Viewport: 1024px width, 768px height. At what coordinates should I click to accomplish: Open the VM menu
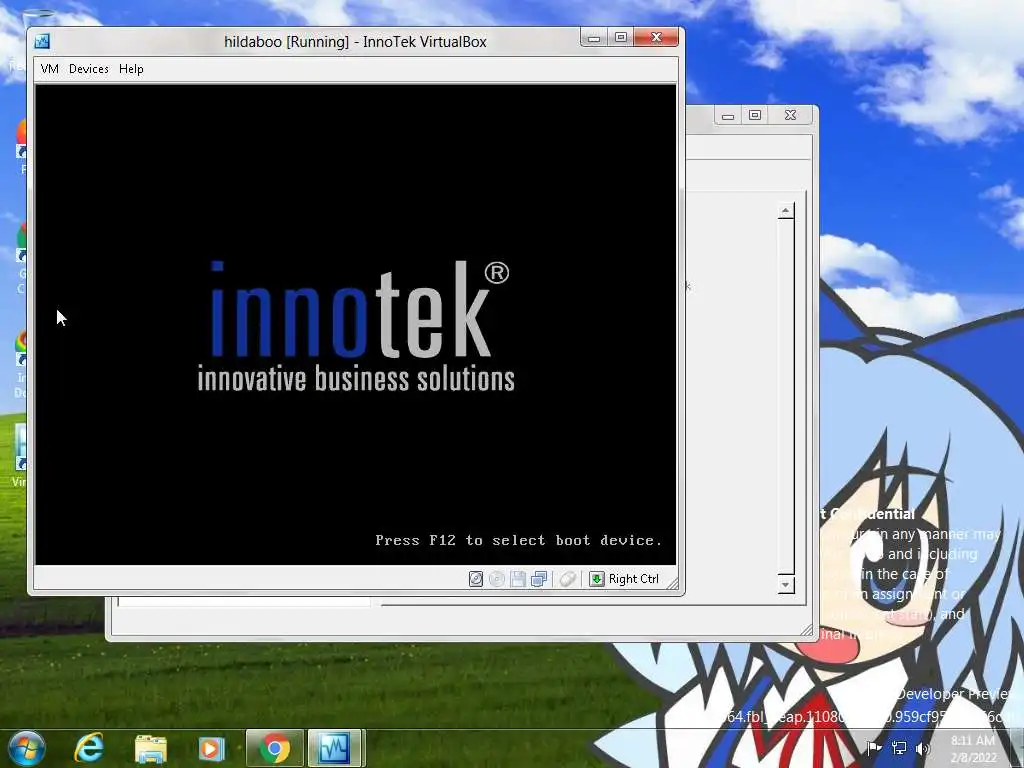[x=50, y=69]
